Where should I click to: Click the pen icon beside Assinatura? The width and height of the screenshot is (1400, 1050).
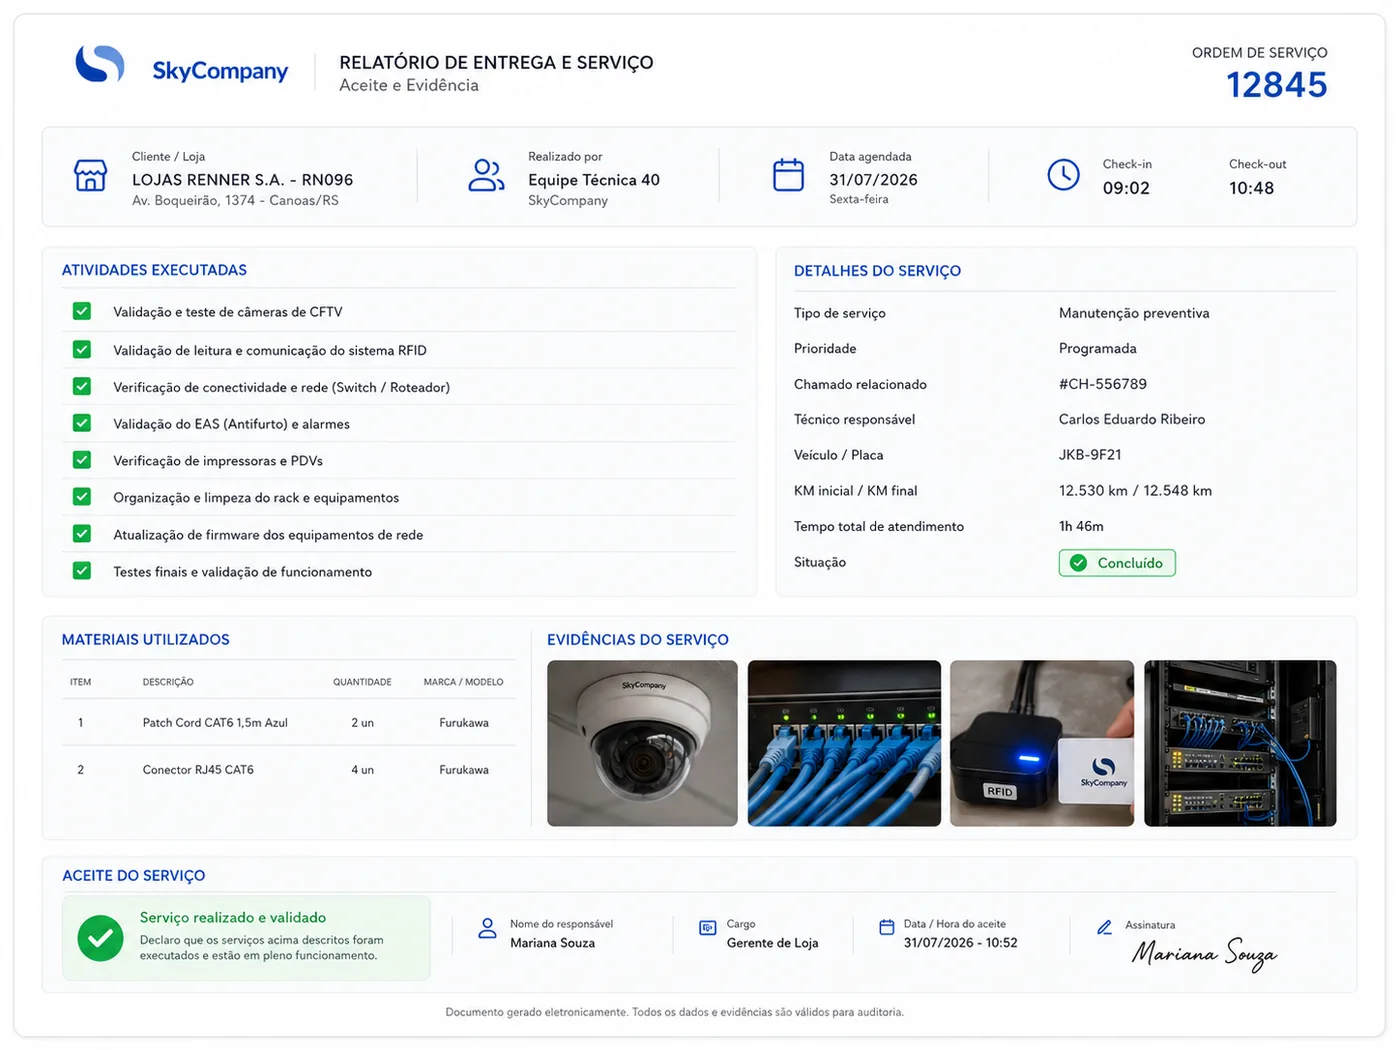[1104, 928]
